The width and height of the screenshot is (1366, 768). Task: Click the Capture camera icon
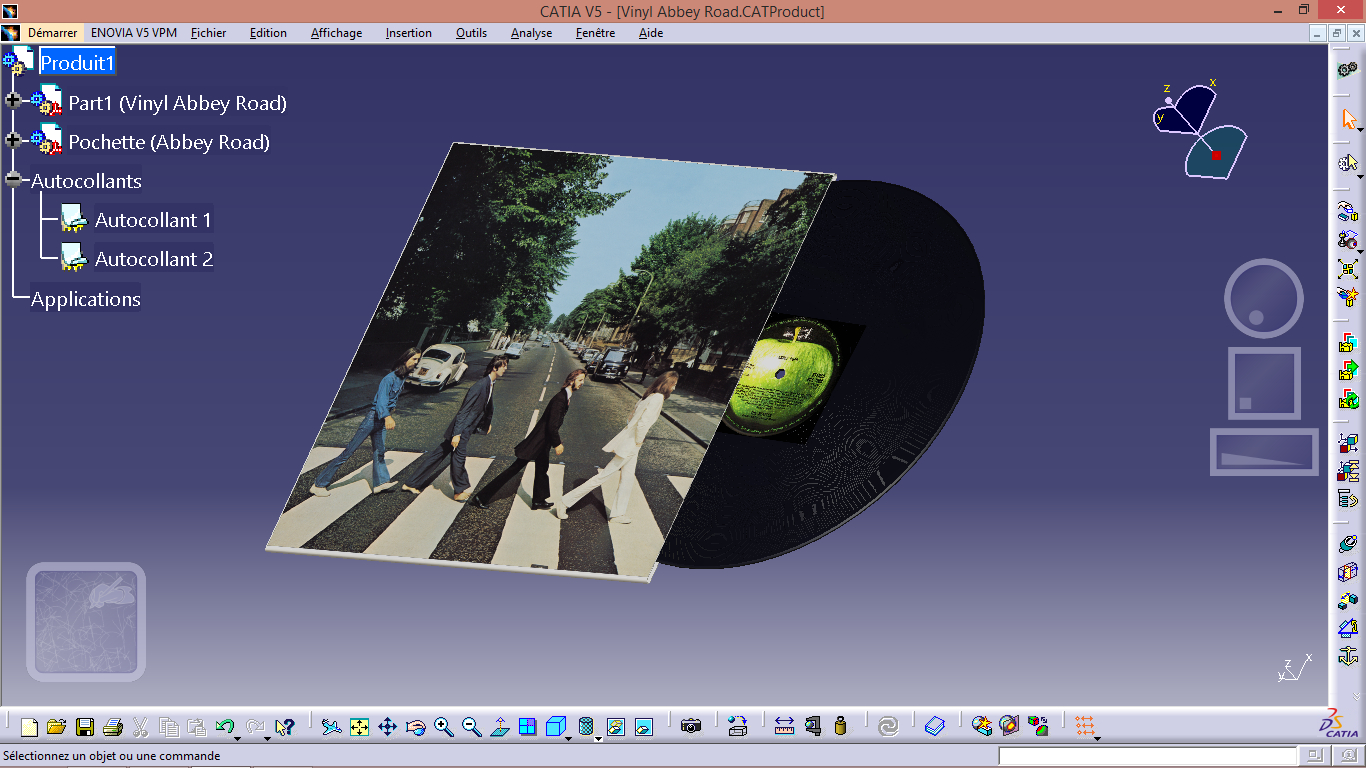pos(691,727)
